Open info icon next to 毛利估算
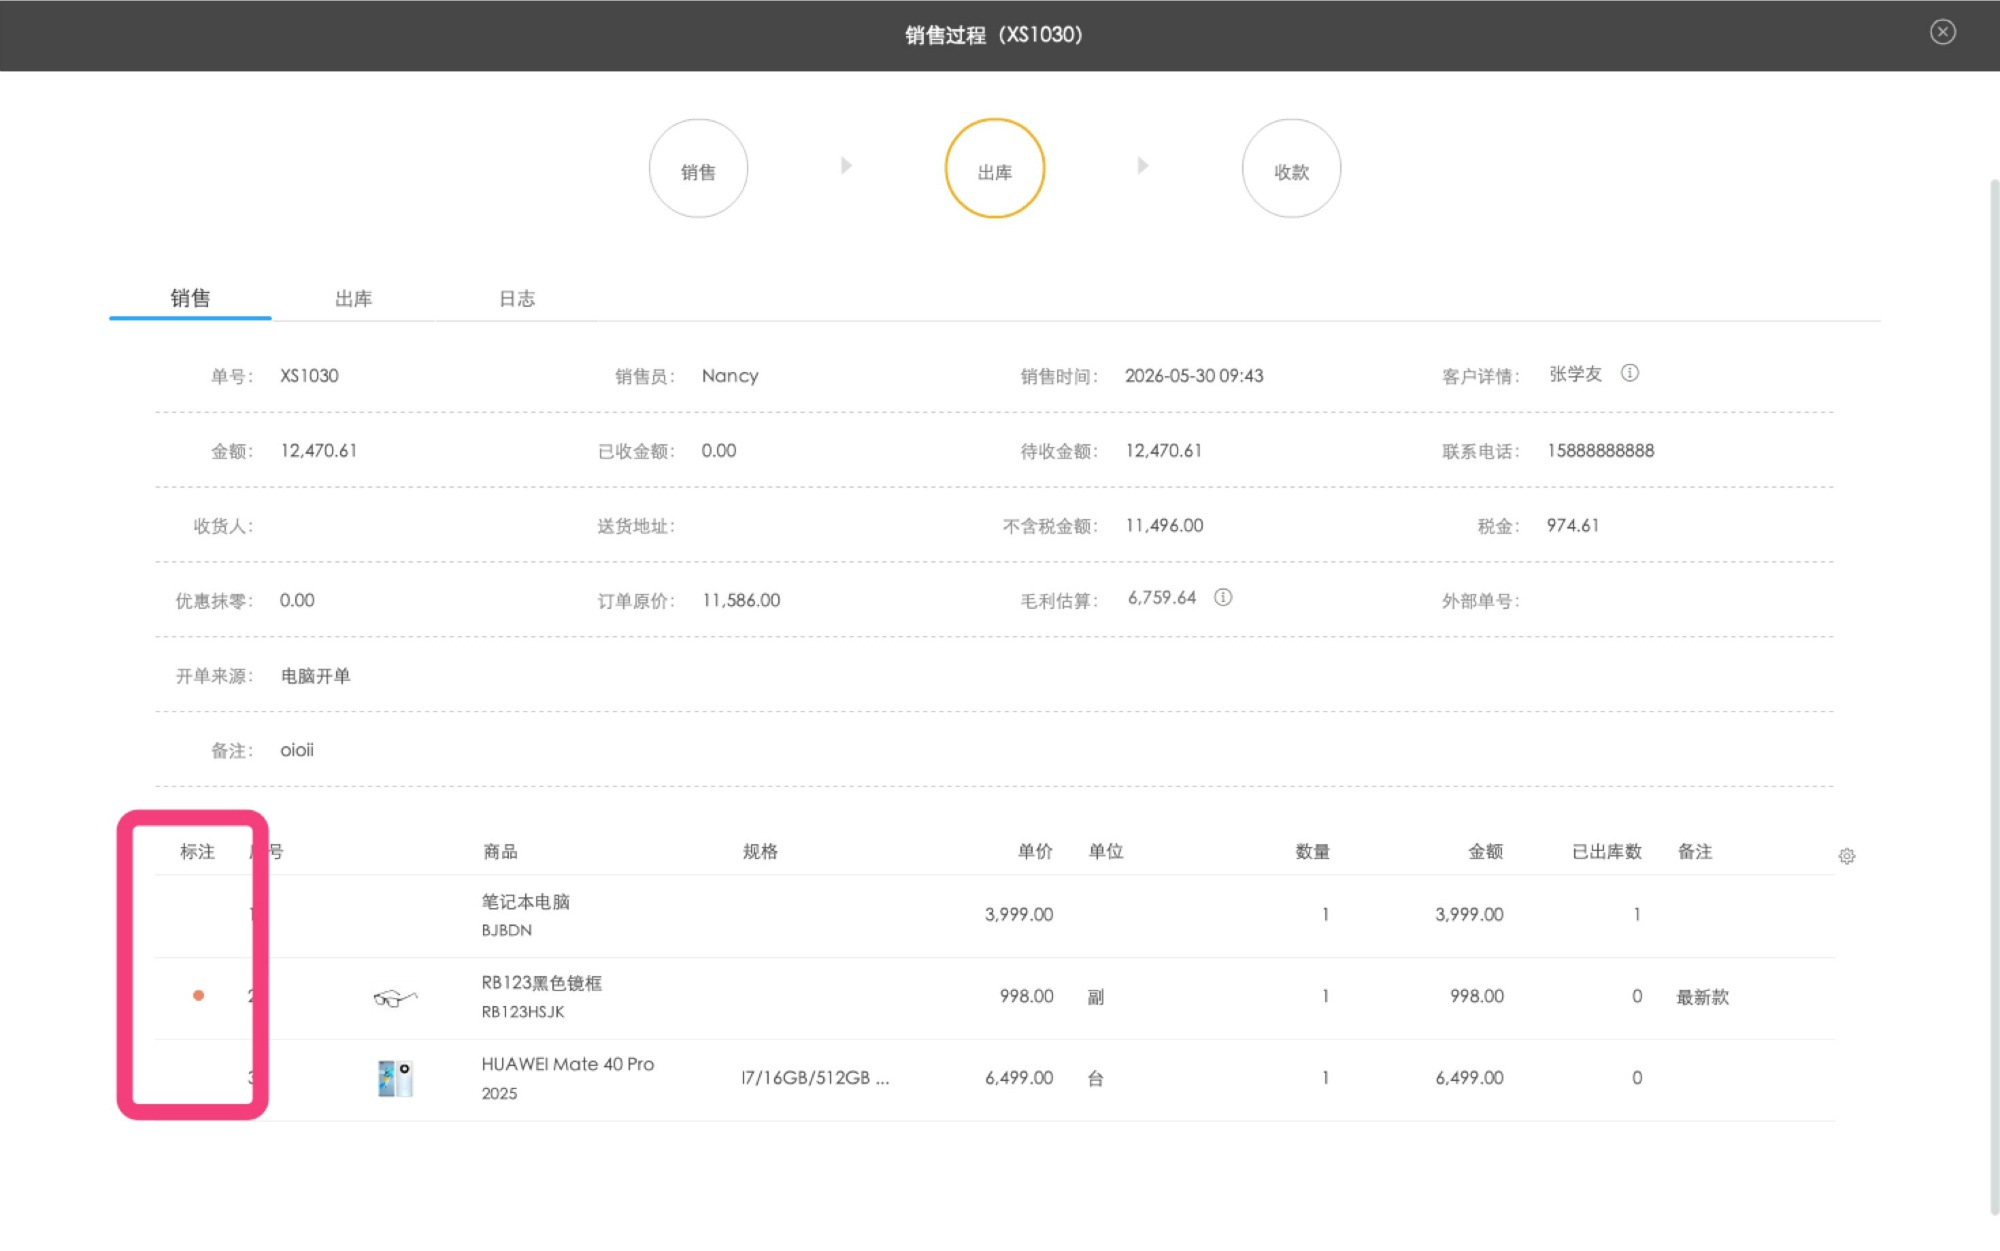Image resolution: width=2000 pixels, height=1251 pixels. pos(1222,597)
